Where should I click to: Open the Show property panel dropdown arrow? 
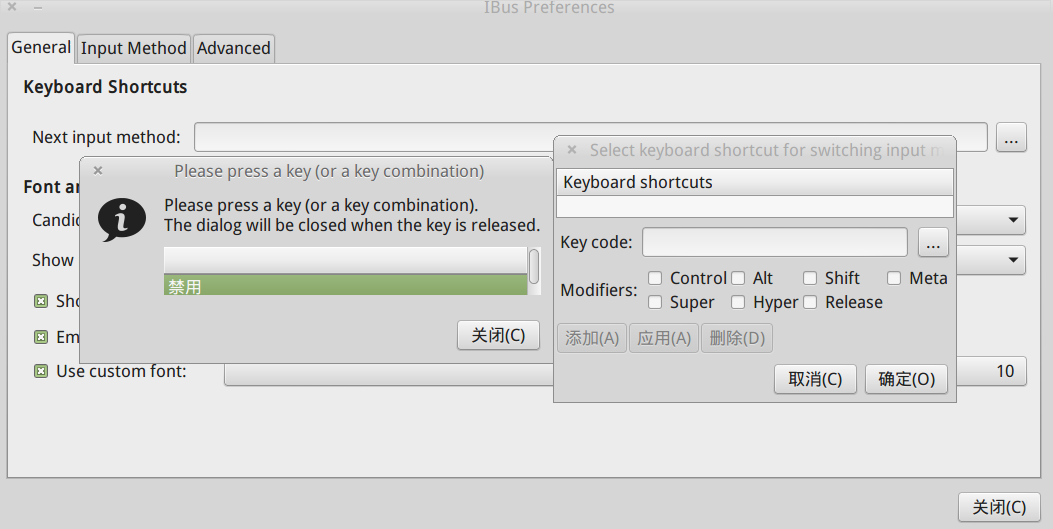1013,260
